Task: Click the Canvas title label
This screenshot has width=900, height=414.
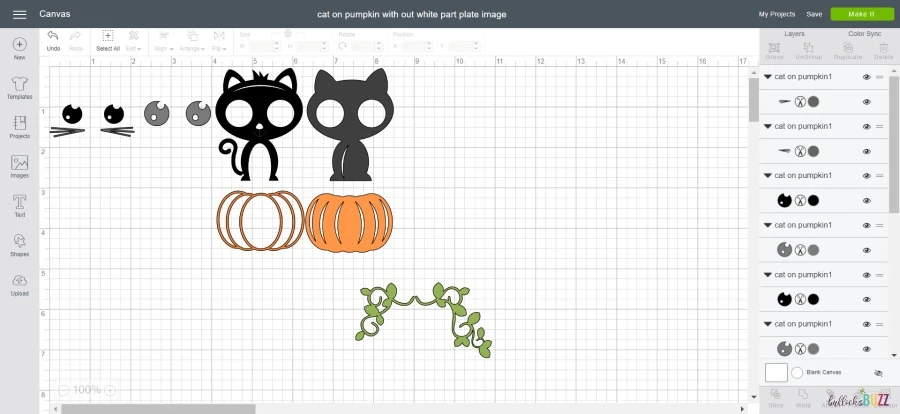Action: coord(55,14)
